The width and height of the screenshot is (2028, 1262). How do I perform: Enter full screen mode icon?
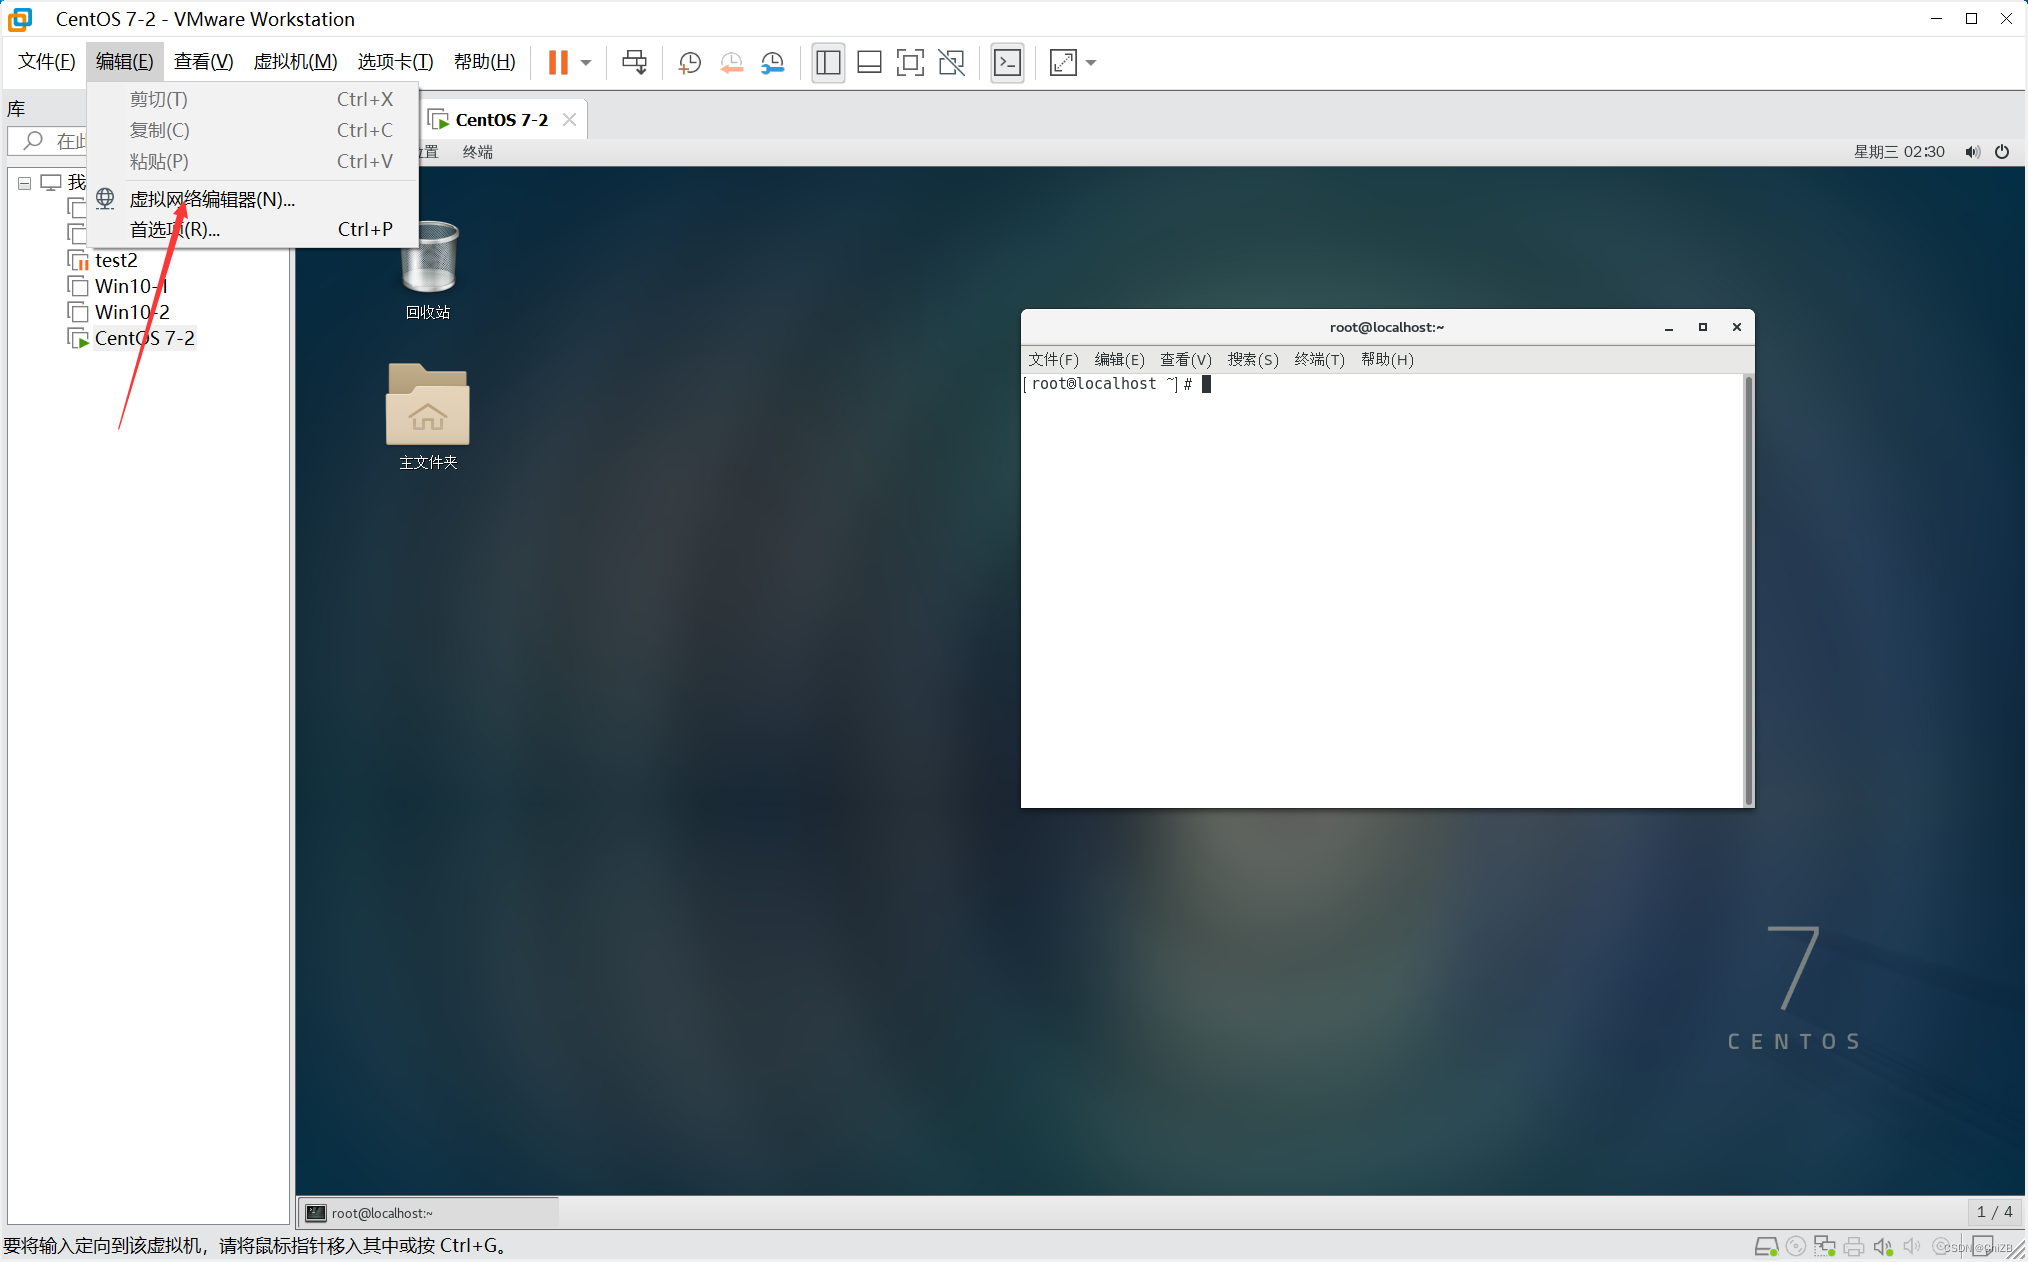910,63
